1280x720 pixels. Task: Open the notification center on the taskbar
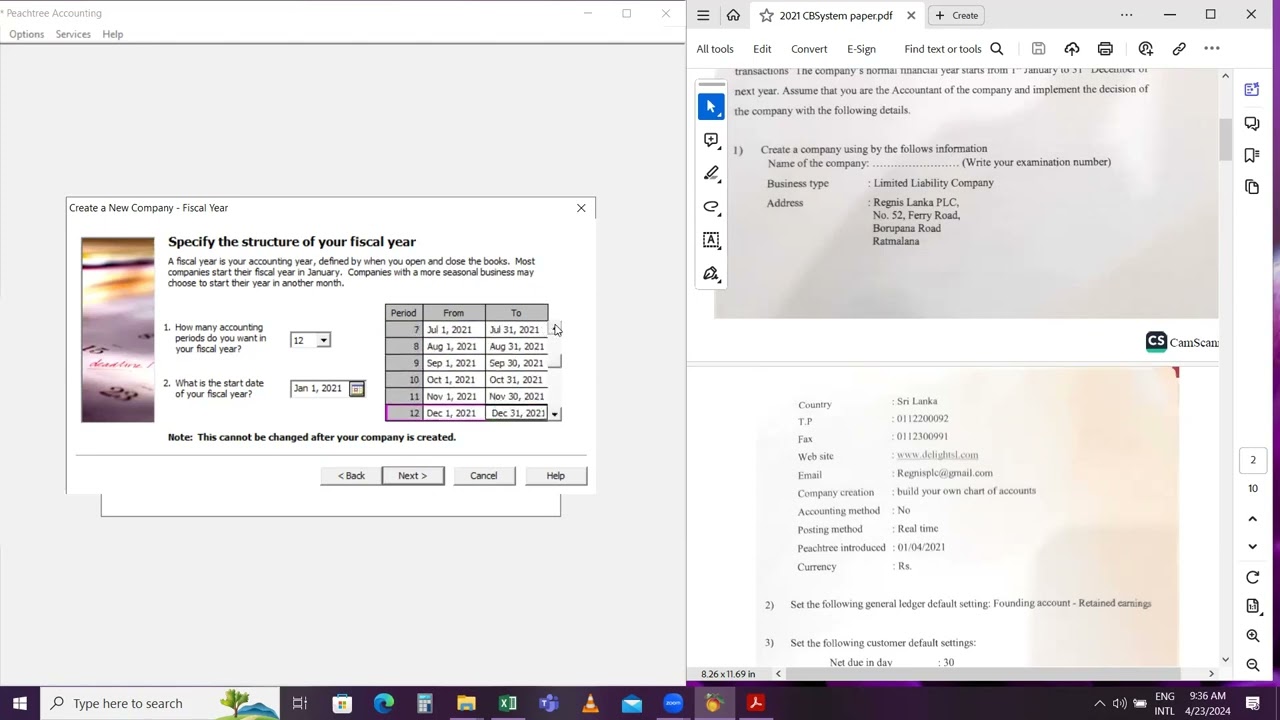pyautogui.click(x=1253, y=703)
